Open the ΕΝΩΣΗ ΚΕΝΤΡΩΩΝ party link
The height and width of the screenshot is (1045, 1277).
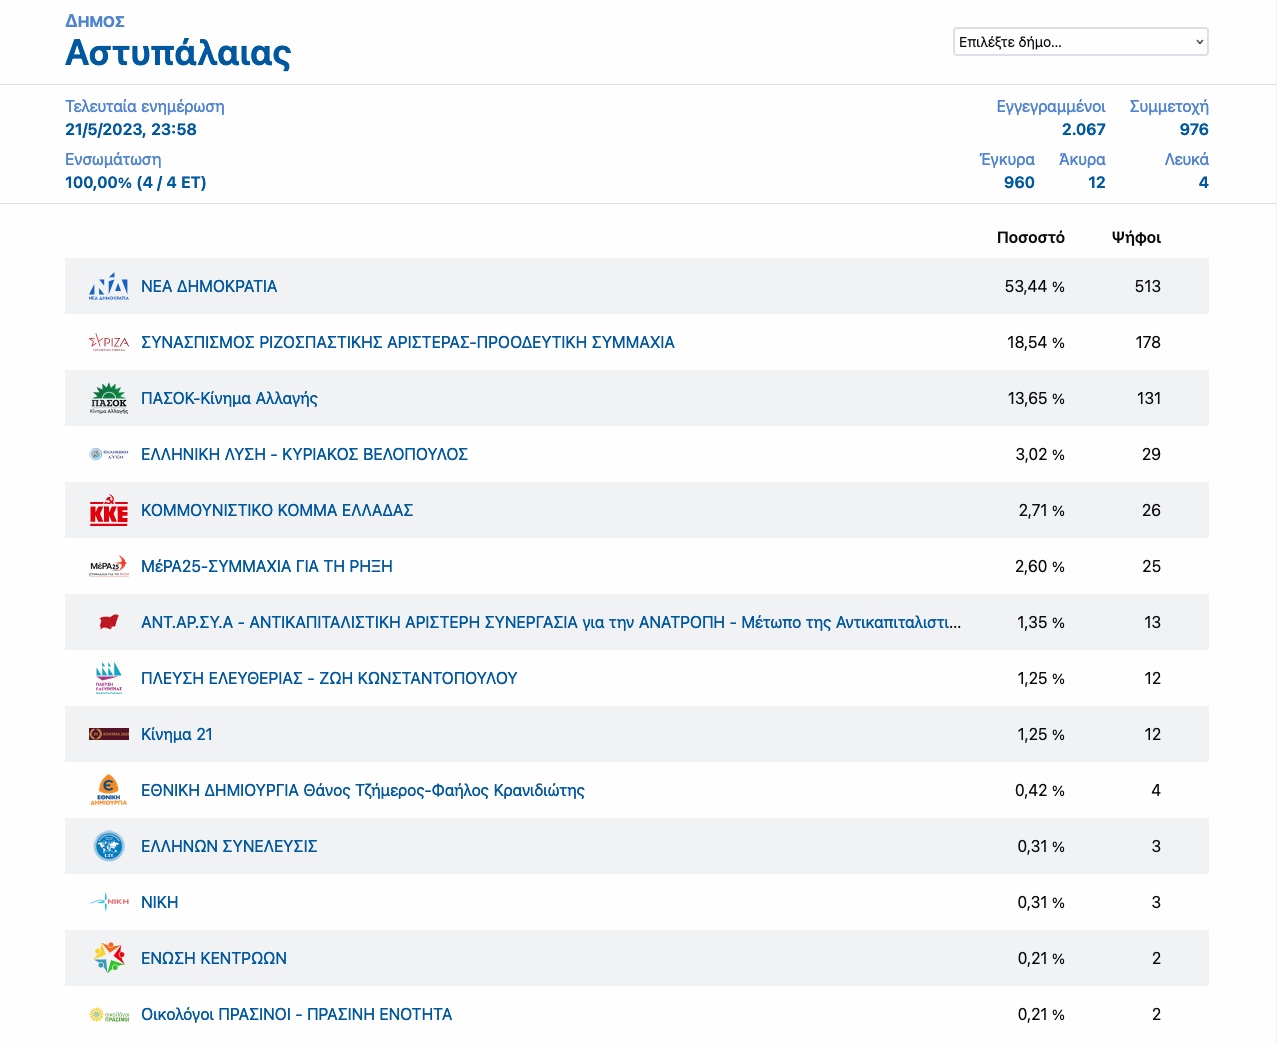(214, 958)
